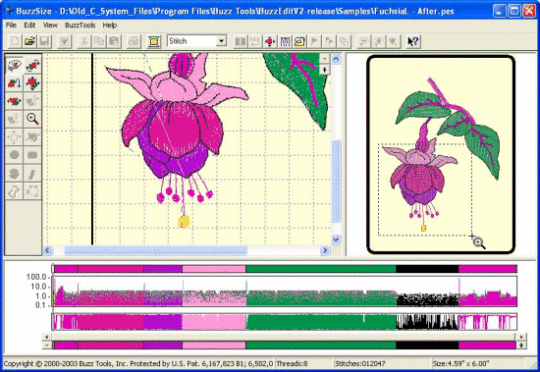This screenshot has height=372, width=540.
Task: Select the green segment in the upper thread color bar
Action: coord(321,269)
